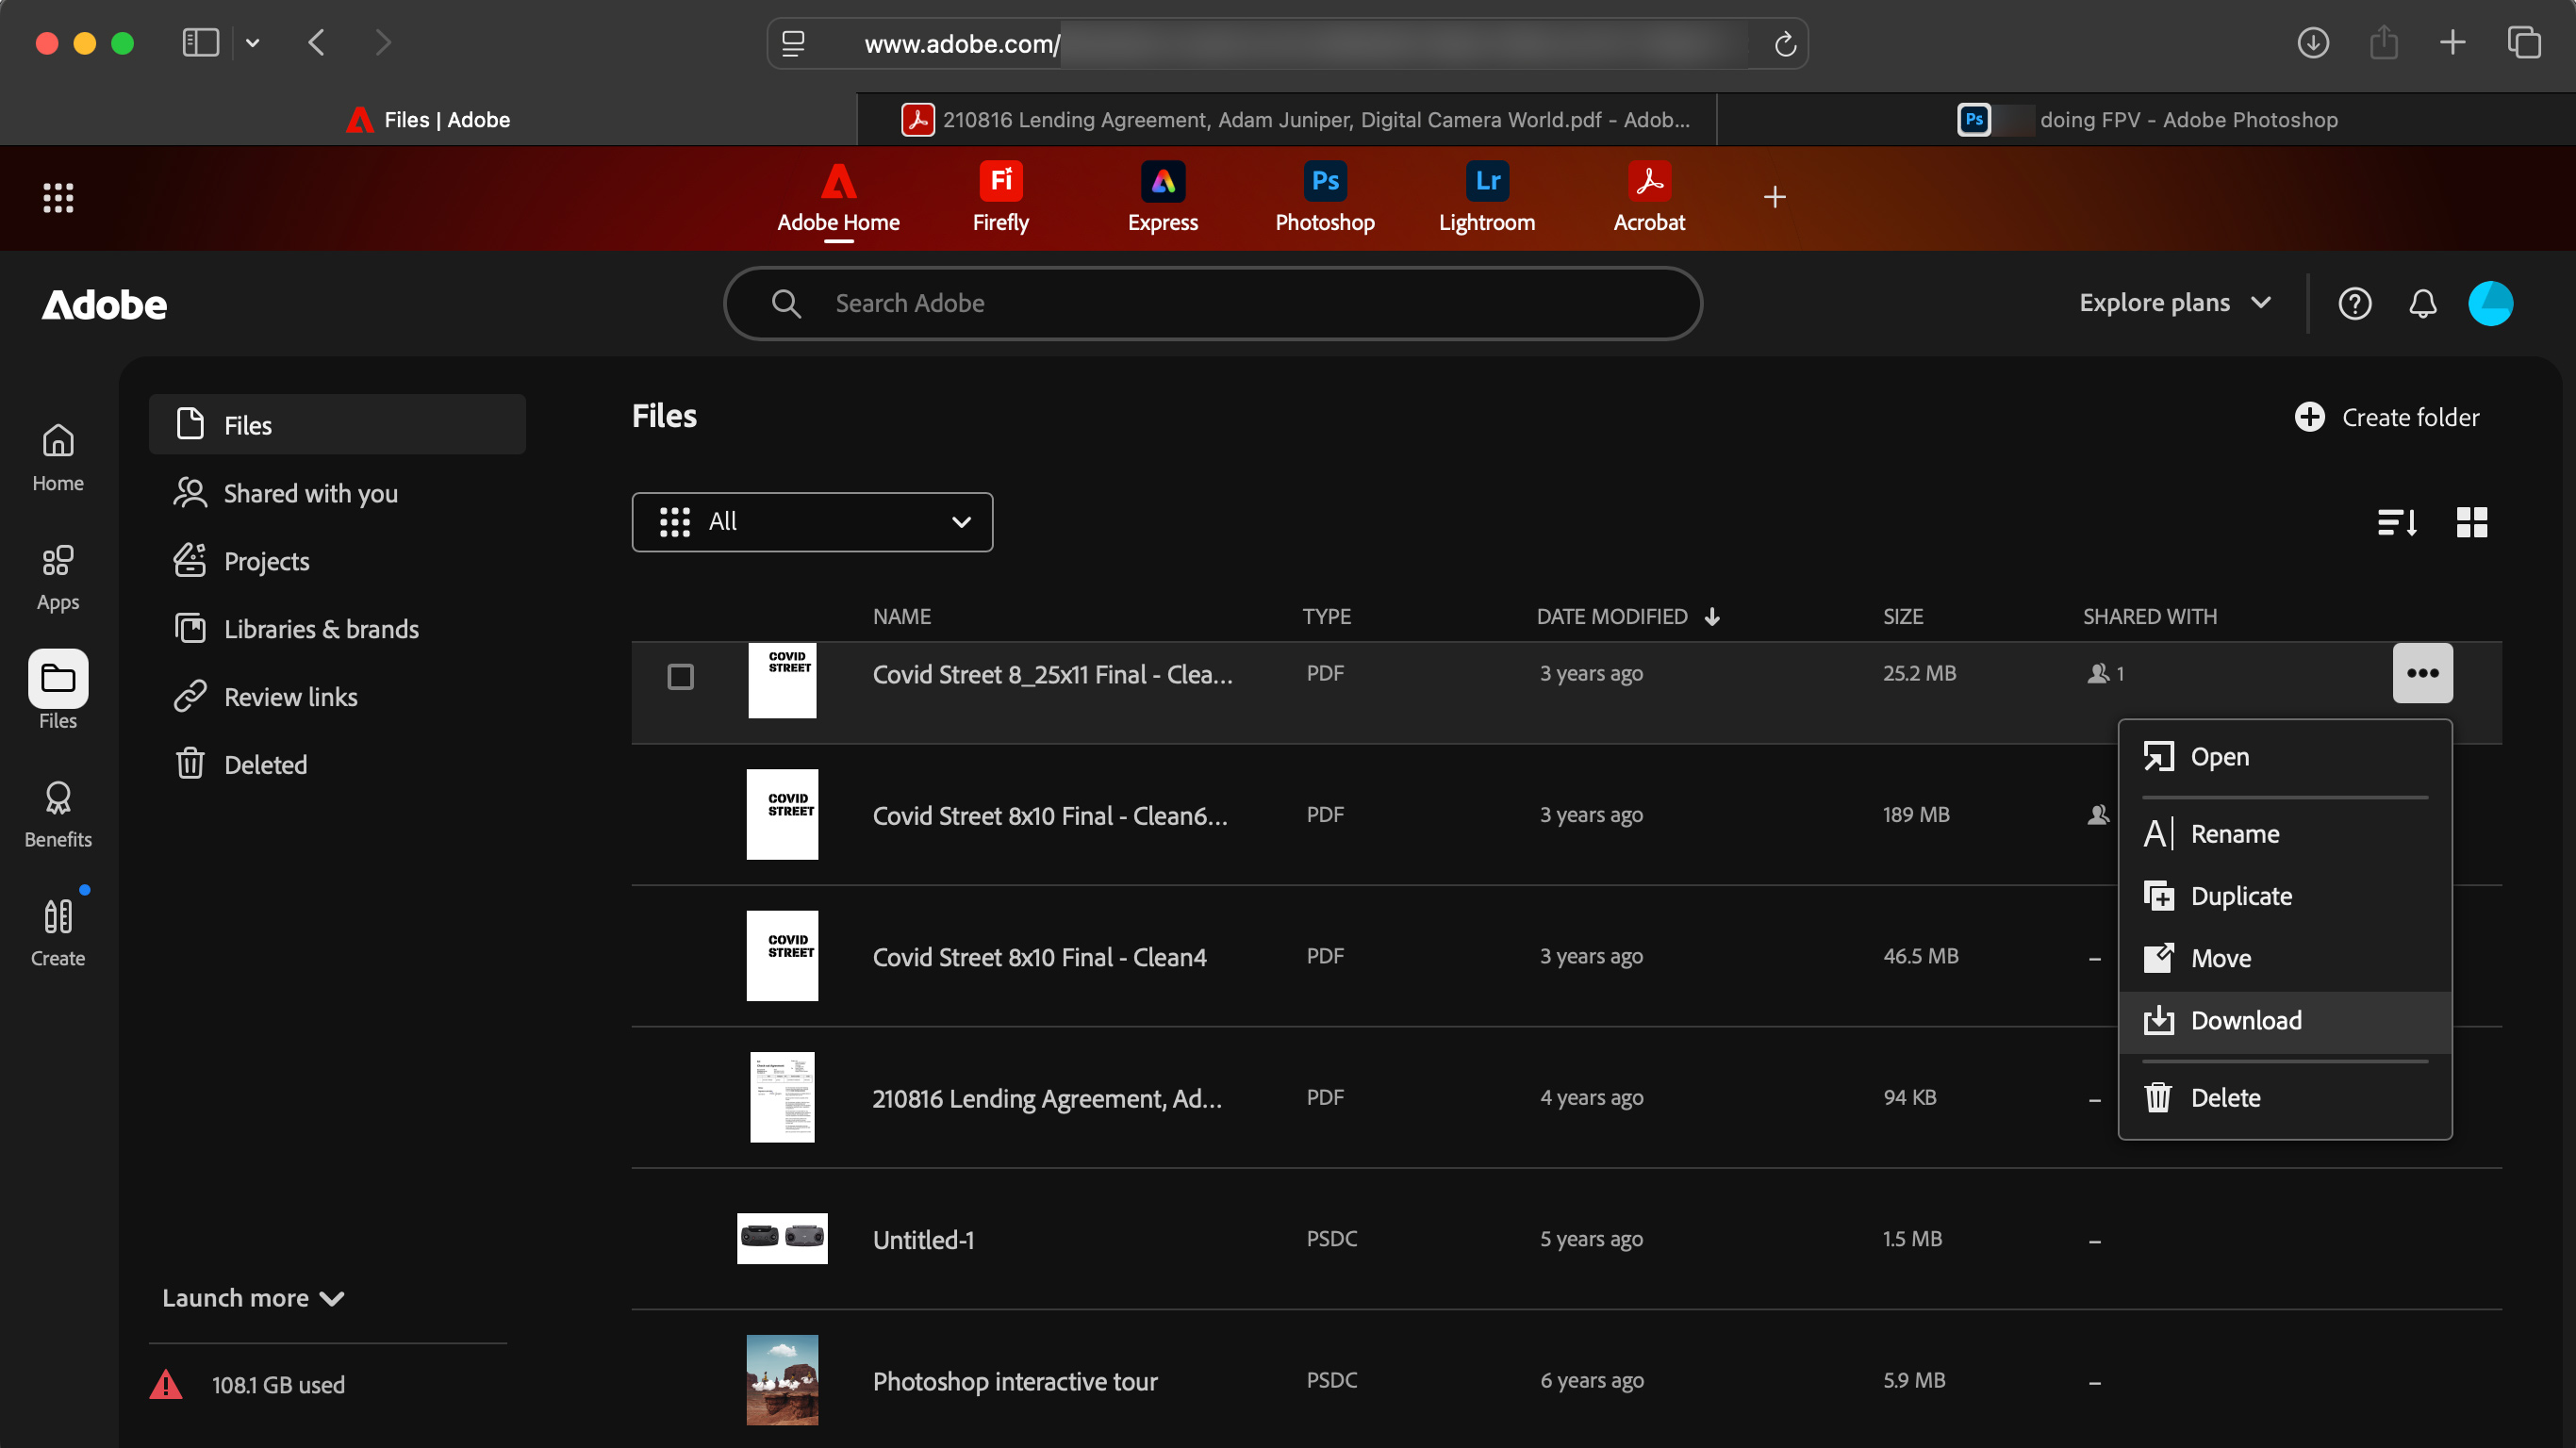The width and height of the screenshot is (2576, 1448).
Task: Open the sort order icon
Action: 2397,522
